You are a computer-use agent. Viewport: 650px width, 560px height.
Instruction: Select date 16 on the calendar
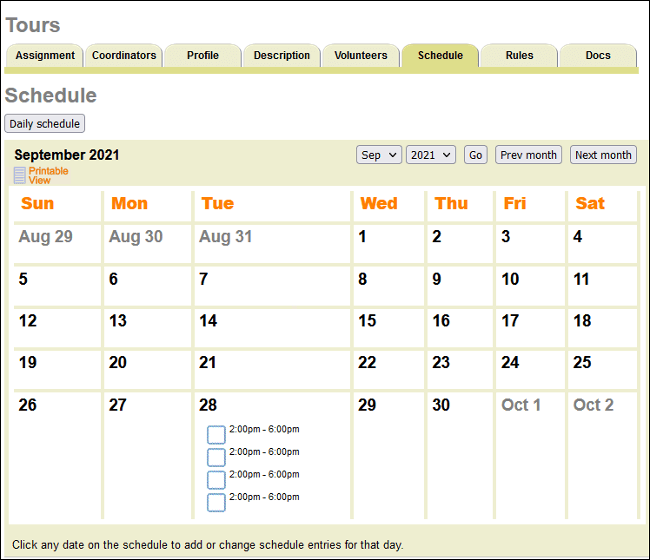(x=441, y=321)
